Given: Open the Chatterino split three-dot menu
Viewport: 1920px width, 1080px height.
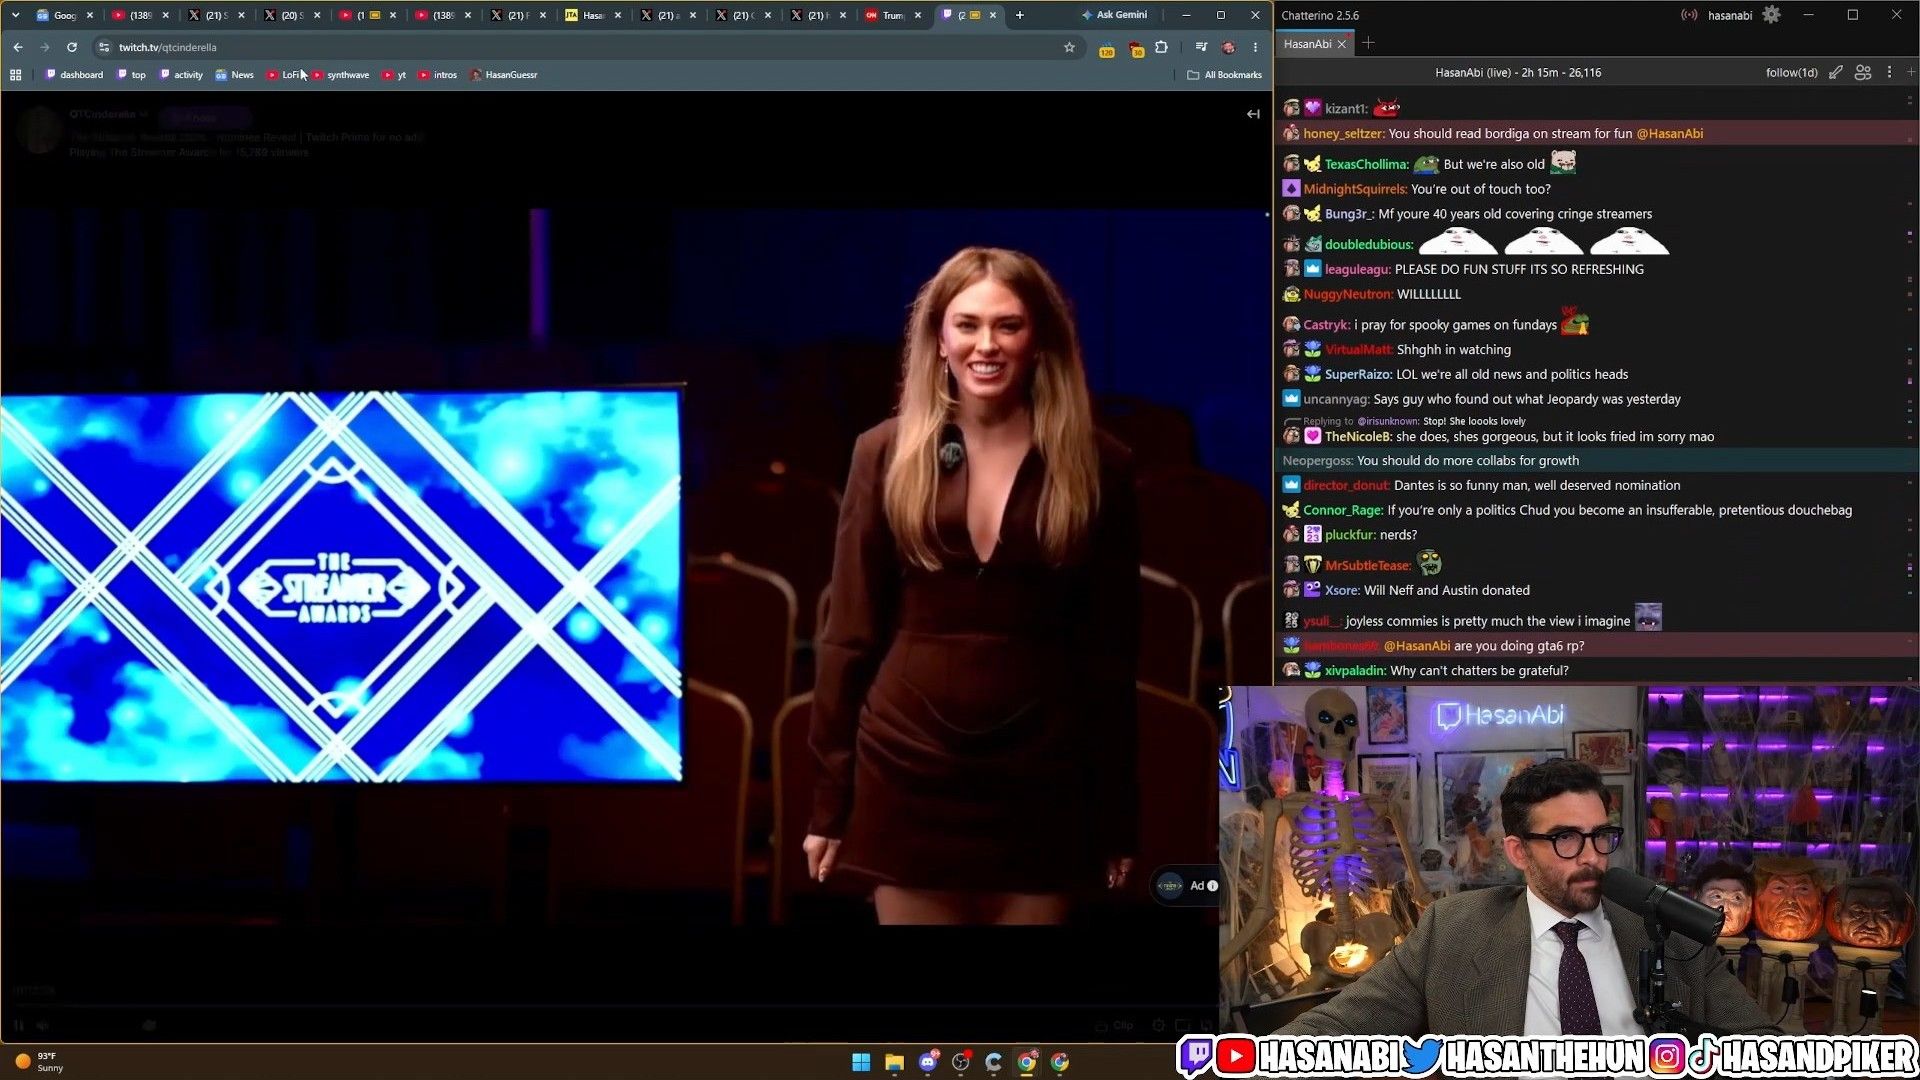Looking at the screenshot, I should click(1889, 73).
